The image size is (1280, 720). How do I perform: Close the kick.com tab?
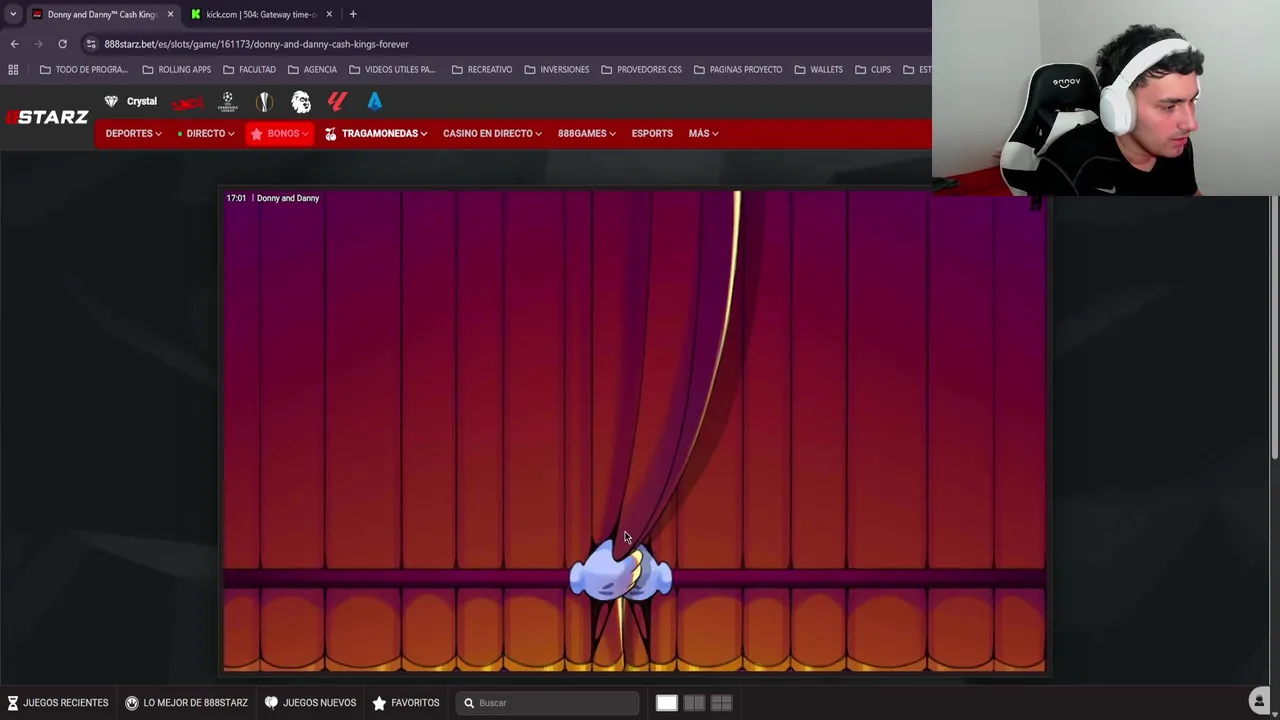click(x=329, y=14)
